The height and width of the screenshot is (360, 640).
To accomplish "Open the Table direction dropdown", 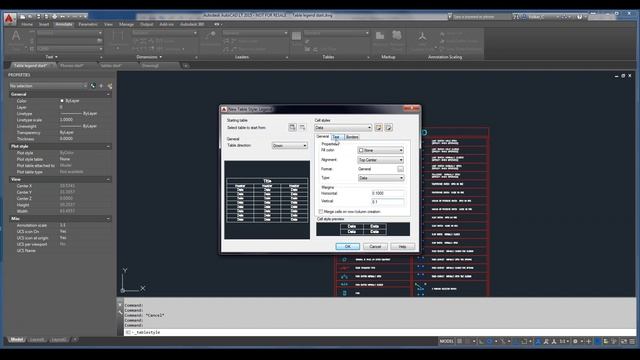I will 289,146.
